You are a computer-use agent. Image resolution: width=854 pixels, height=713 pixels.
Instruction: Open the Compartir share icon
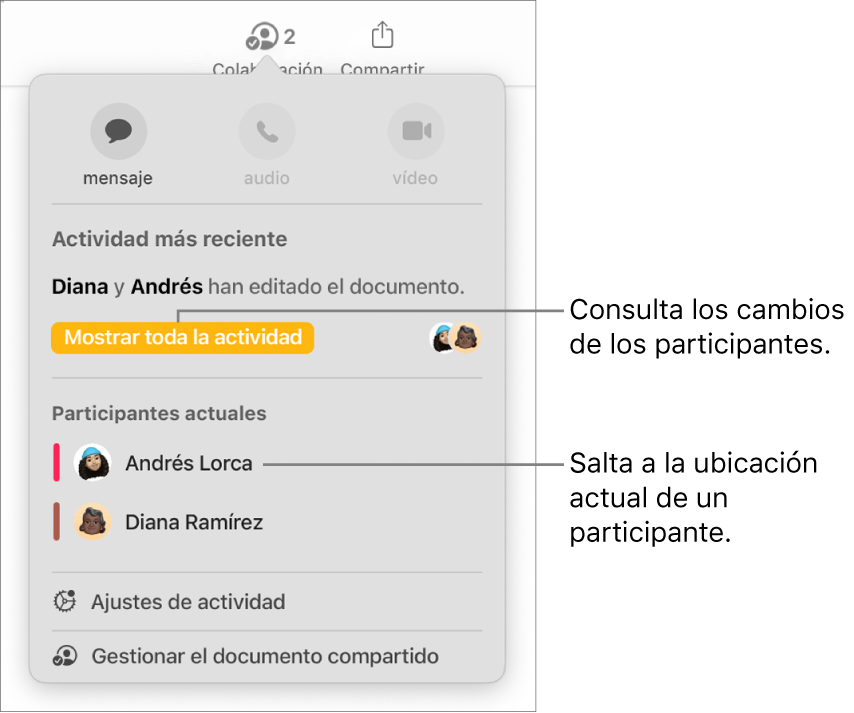point(382,35)
